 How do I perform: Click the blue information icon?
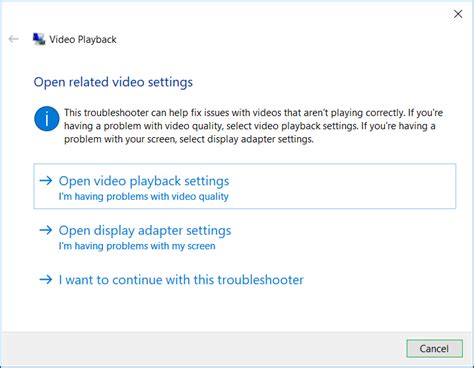click(47, 119)
